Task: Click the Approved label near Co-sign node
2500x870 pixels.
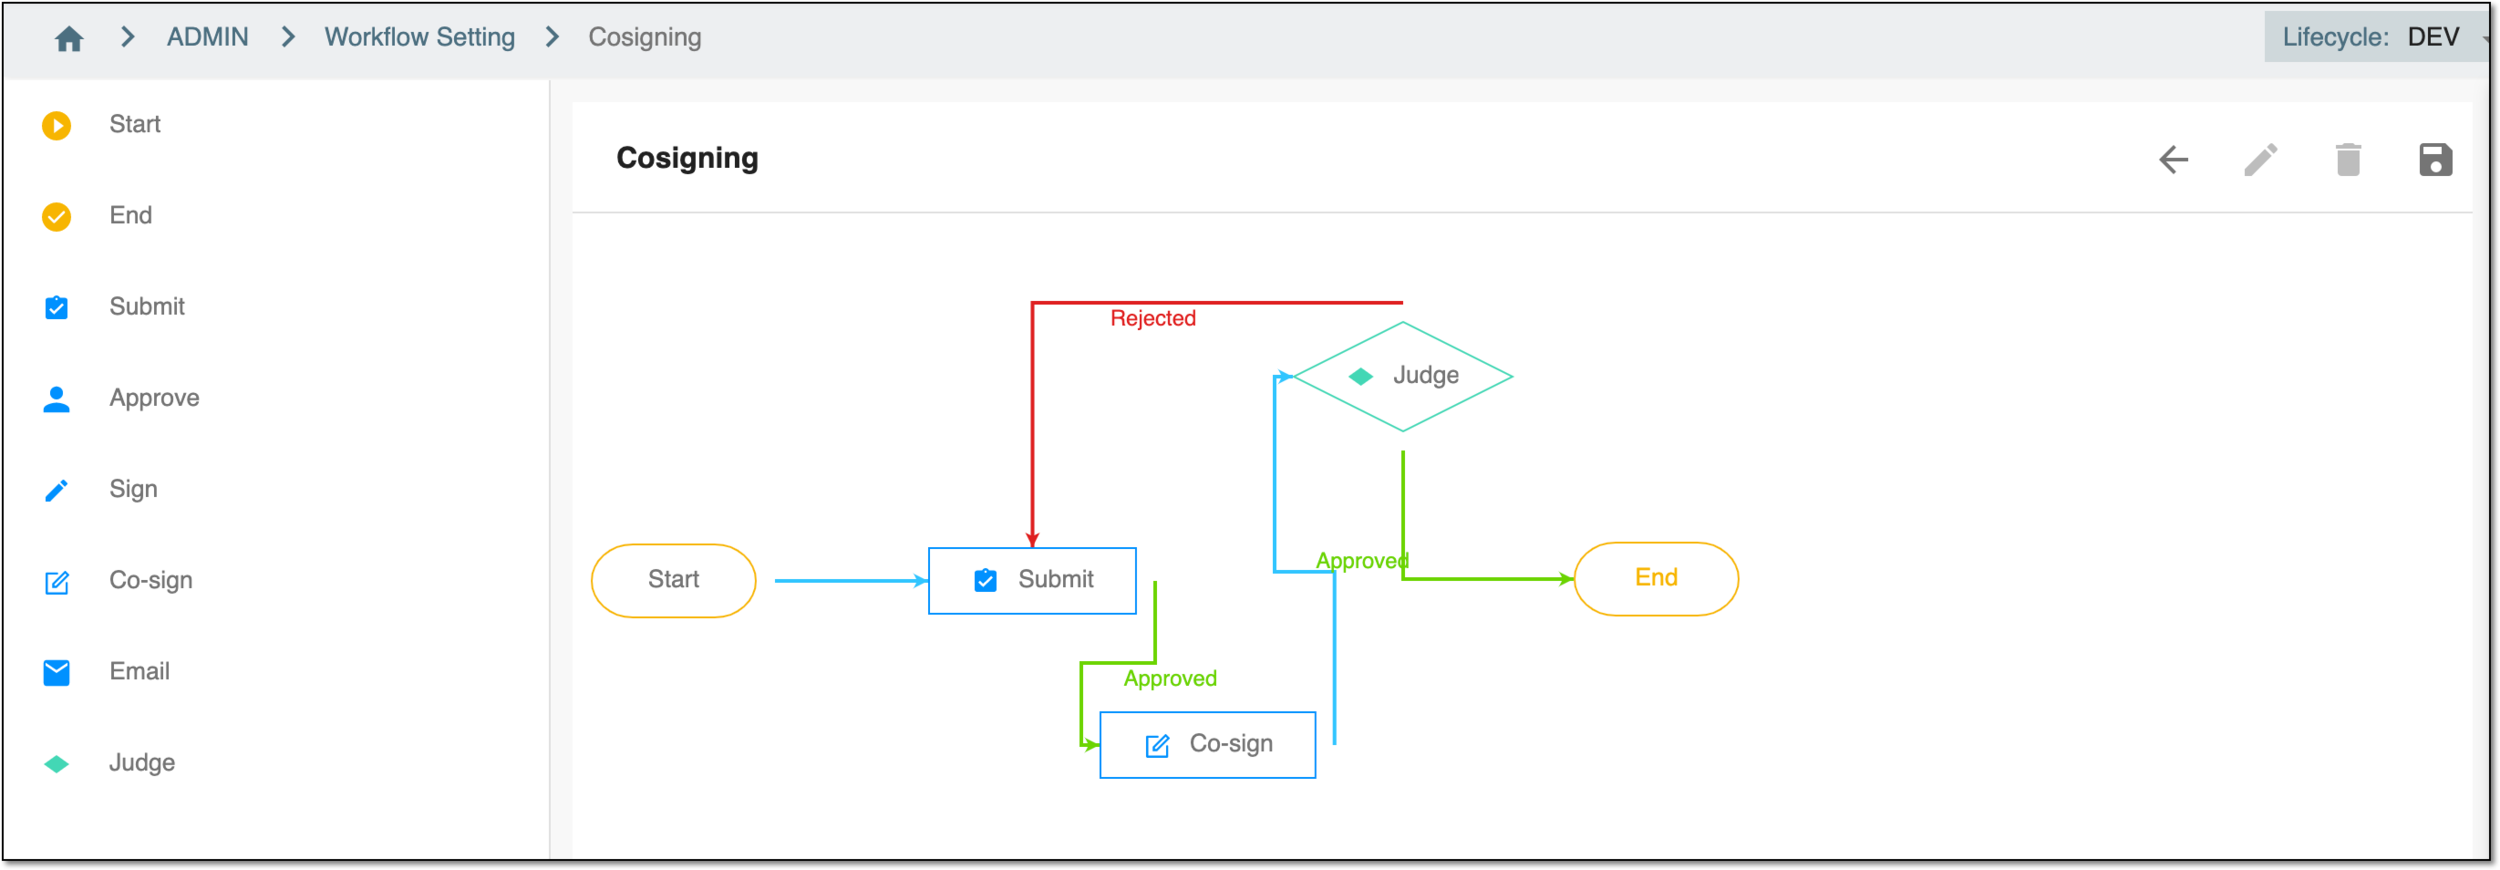Action: [x=1170, y=679]
